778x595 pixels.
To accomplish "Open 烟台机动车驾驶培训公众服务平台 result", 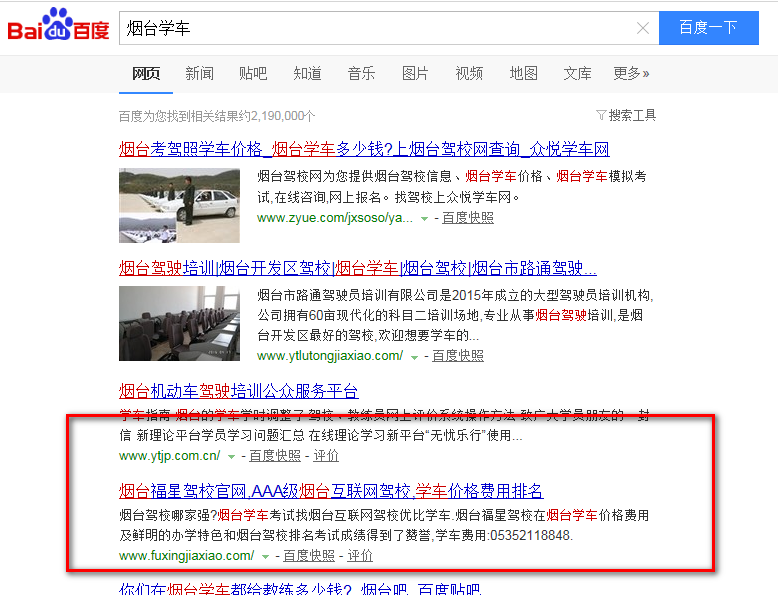I will [239, 391].
